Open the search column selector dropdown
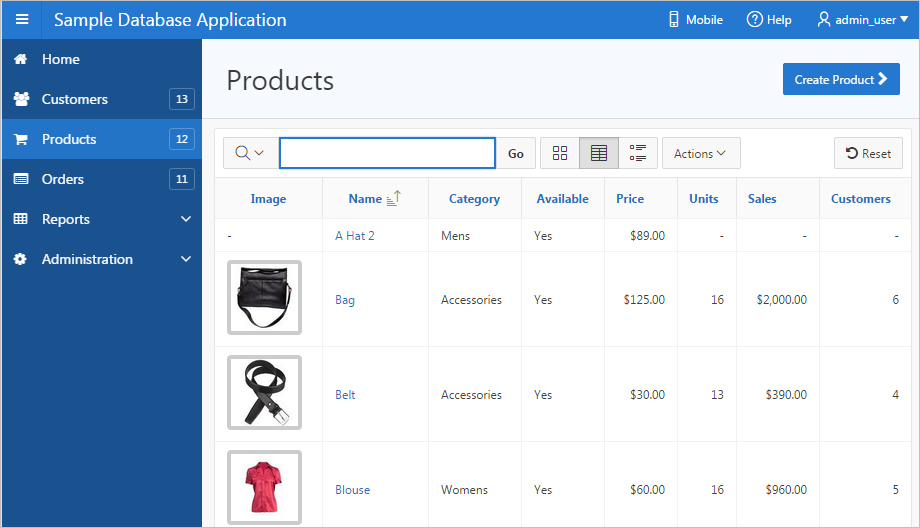 click(250, 153)
